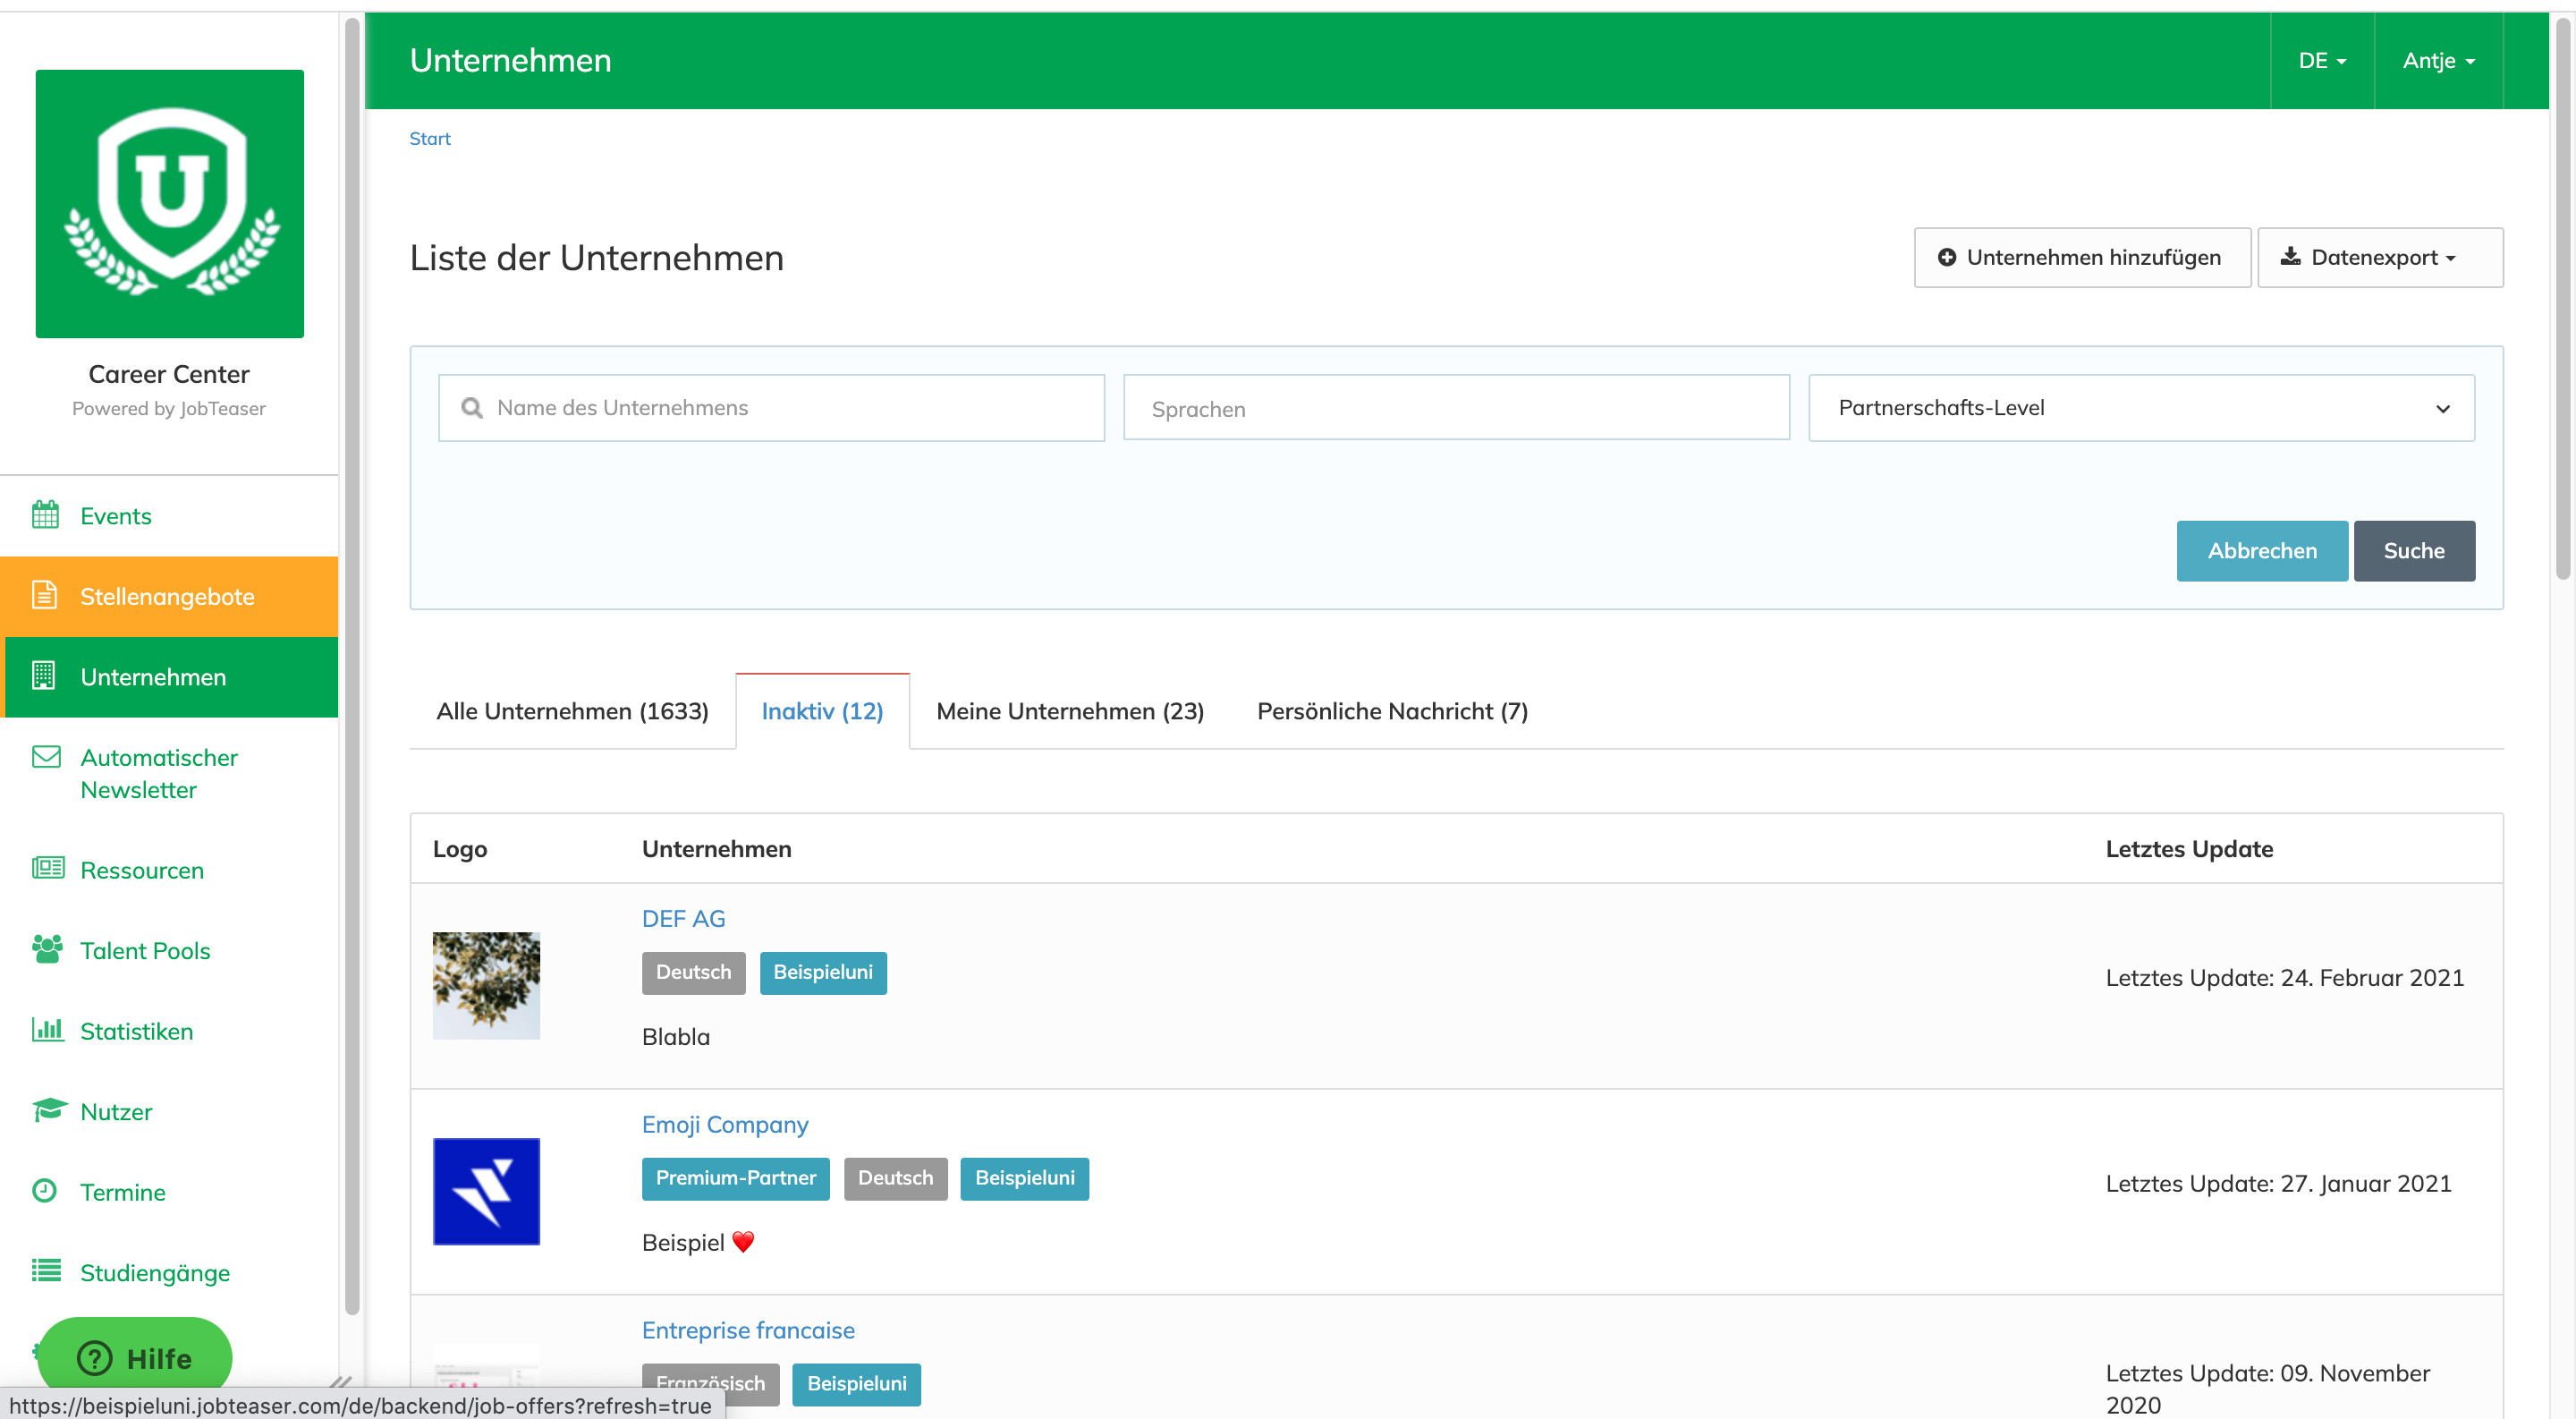The height and width of the screenshot is (1419, 2576).
Task: Click the Premium-Partner badge
Action: [x=736, y=1178]
